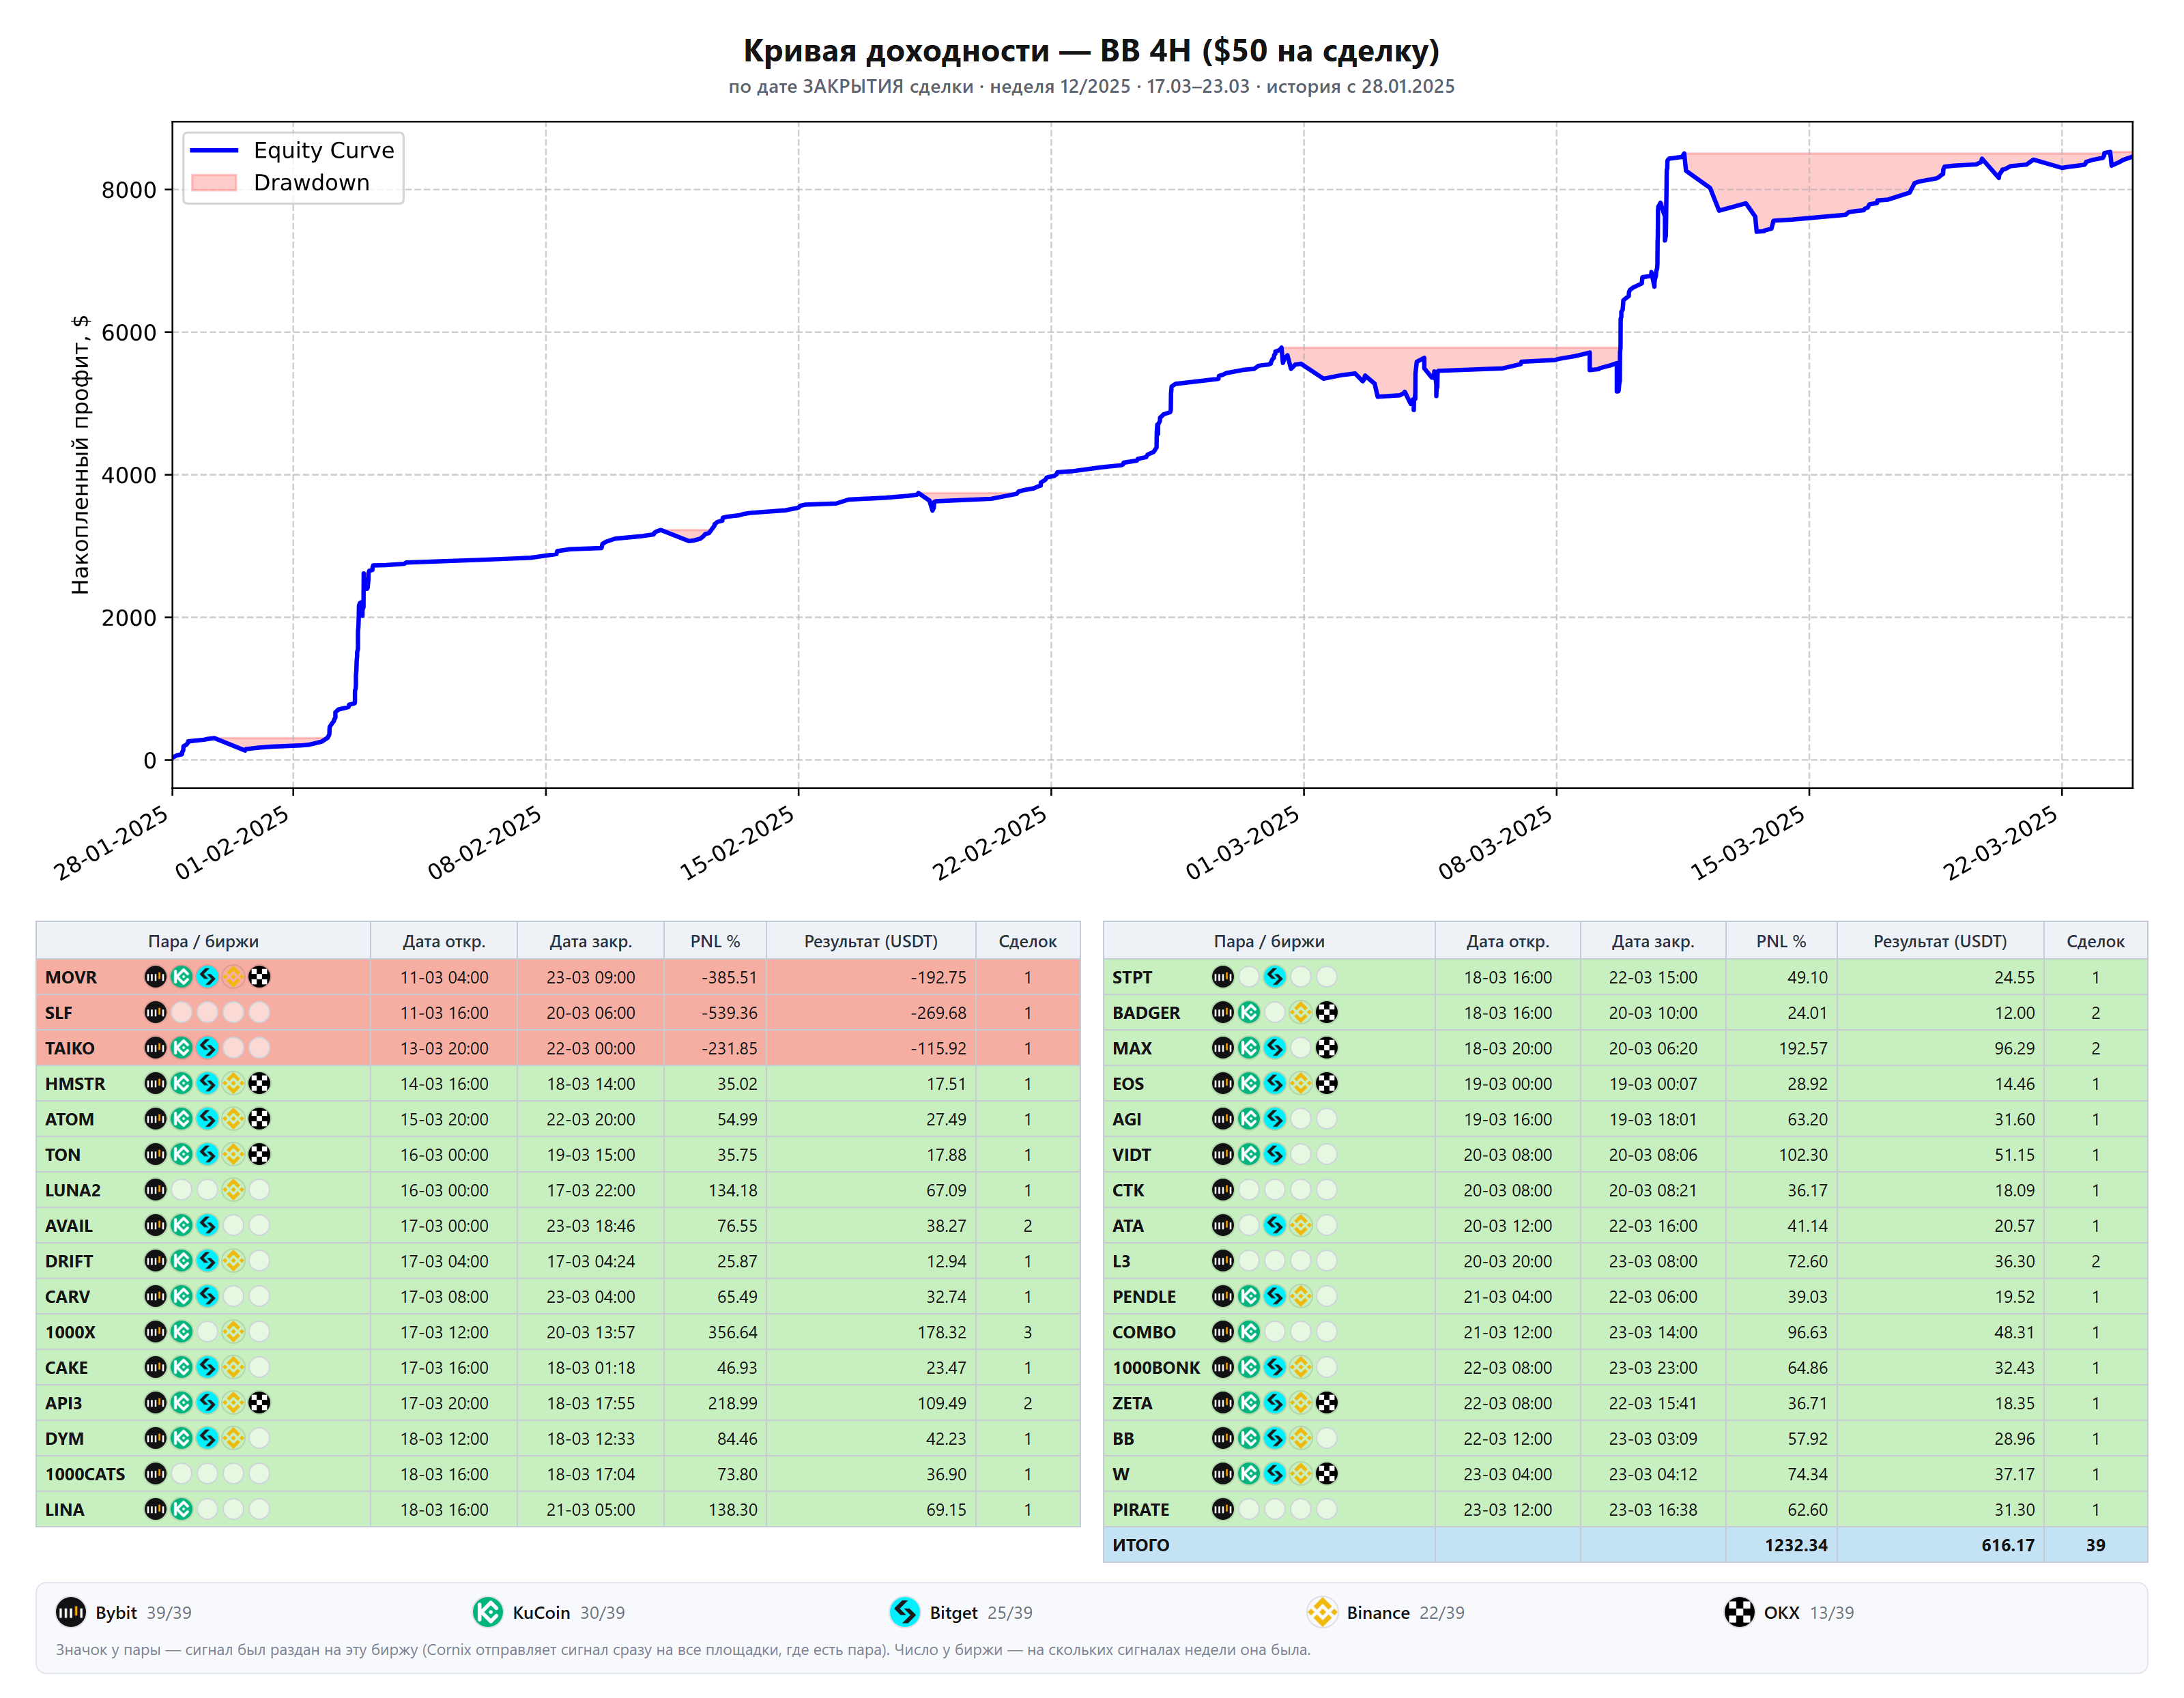Click the left table's Дата откр. header
This screenshot has height=1698, width=2184.
(444, 941)
